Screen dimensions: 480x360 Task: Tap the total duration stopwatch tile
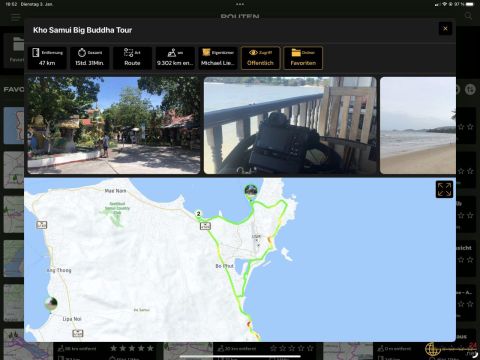pos(89,58)
